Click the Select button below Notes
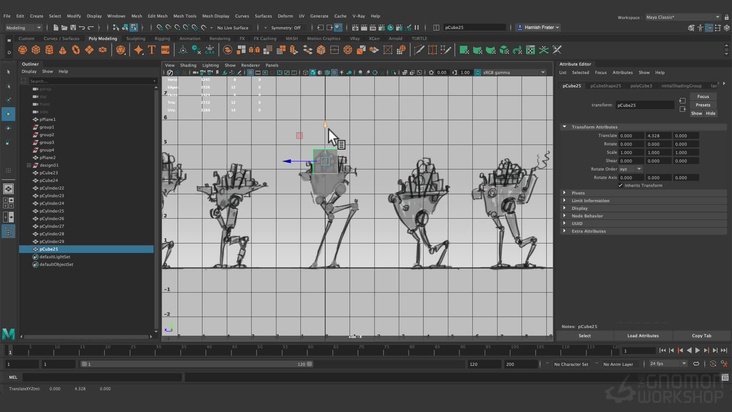The image size is (732, 412). coord(584,336)
